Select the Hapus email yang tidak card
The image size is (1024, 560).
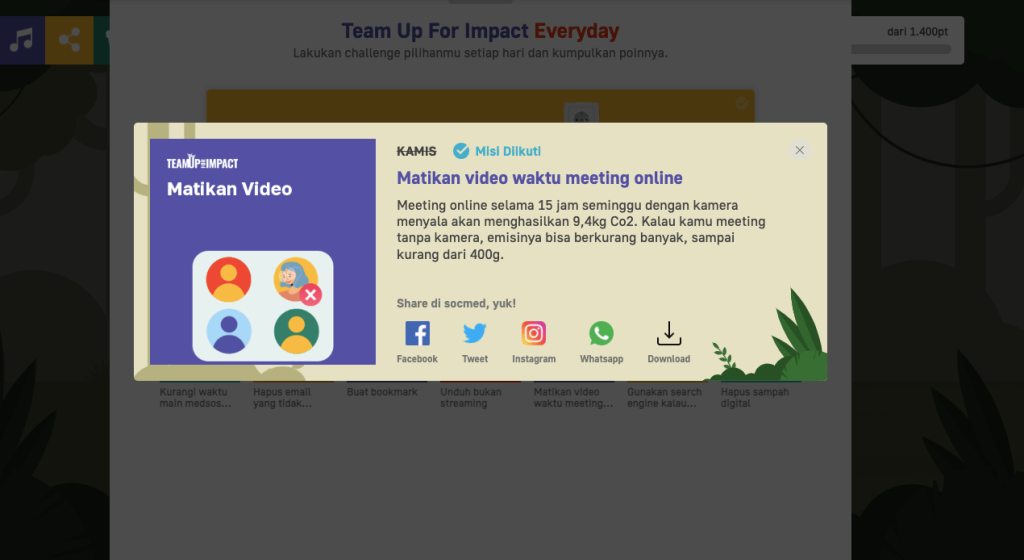pos(285,397)
